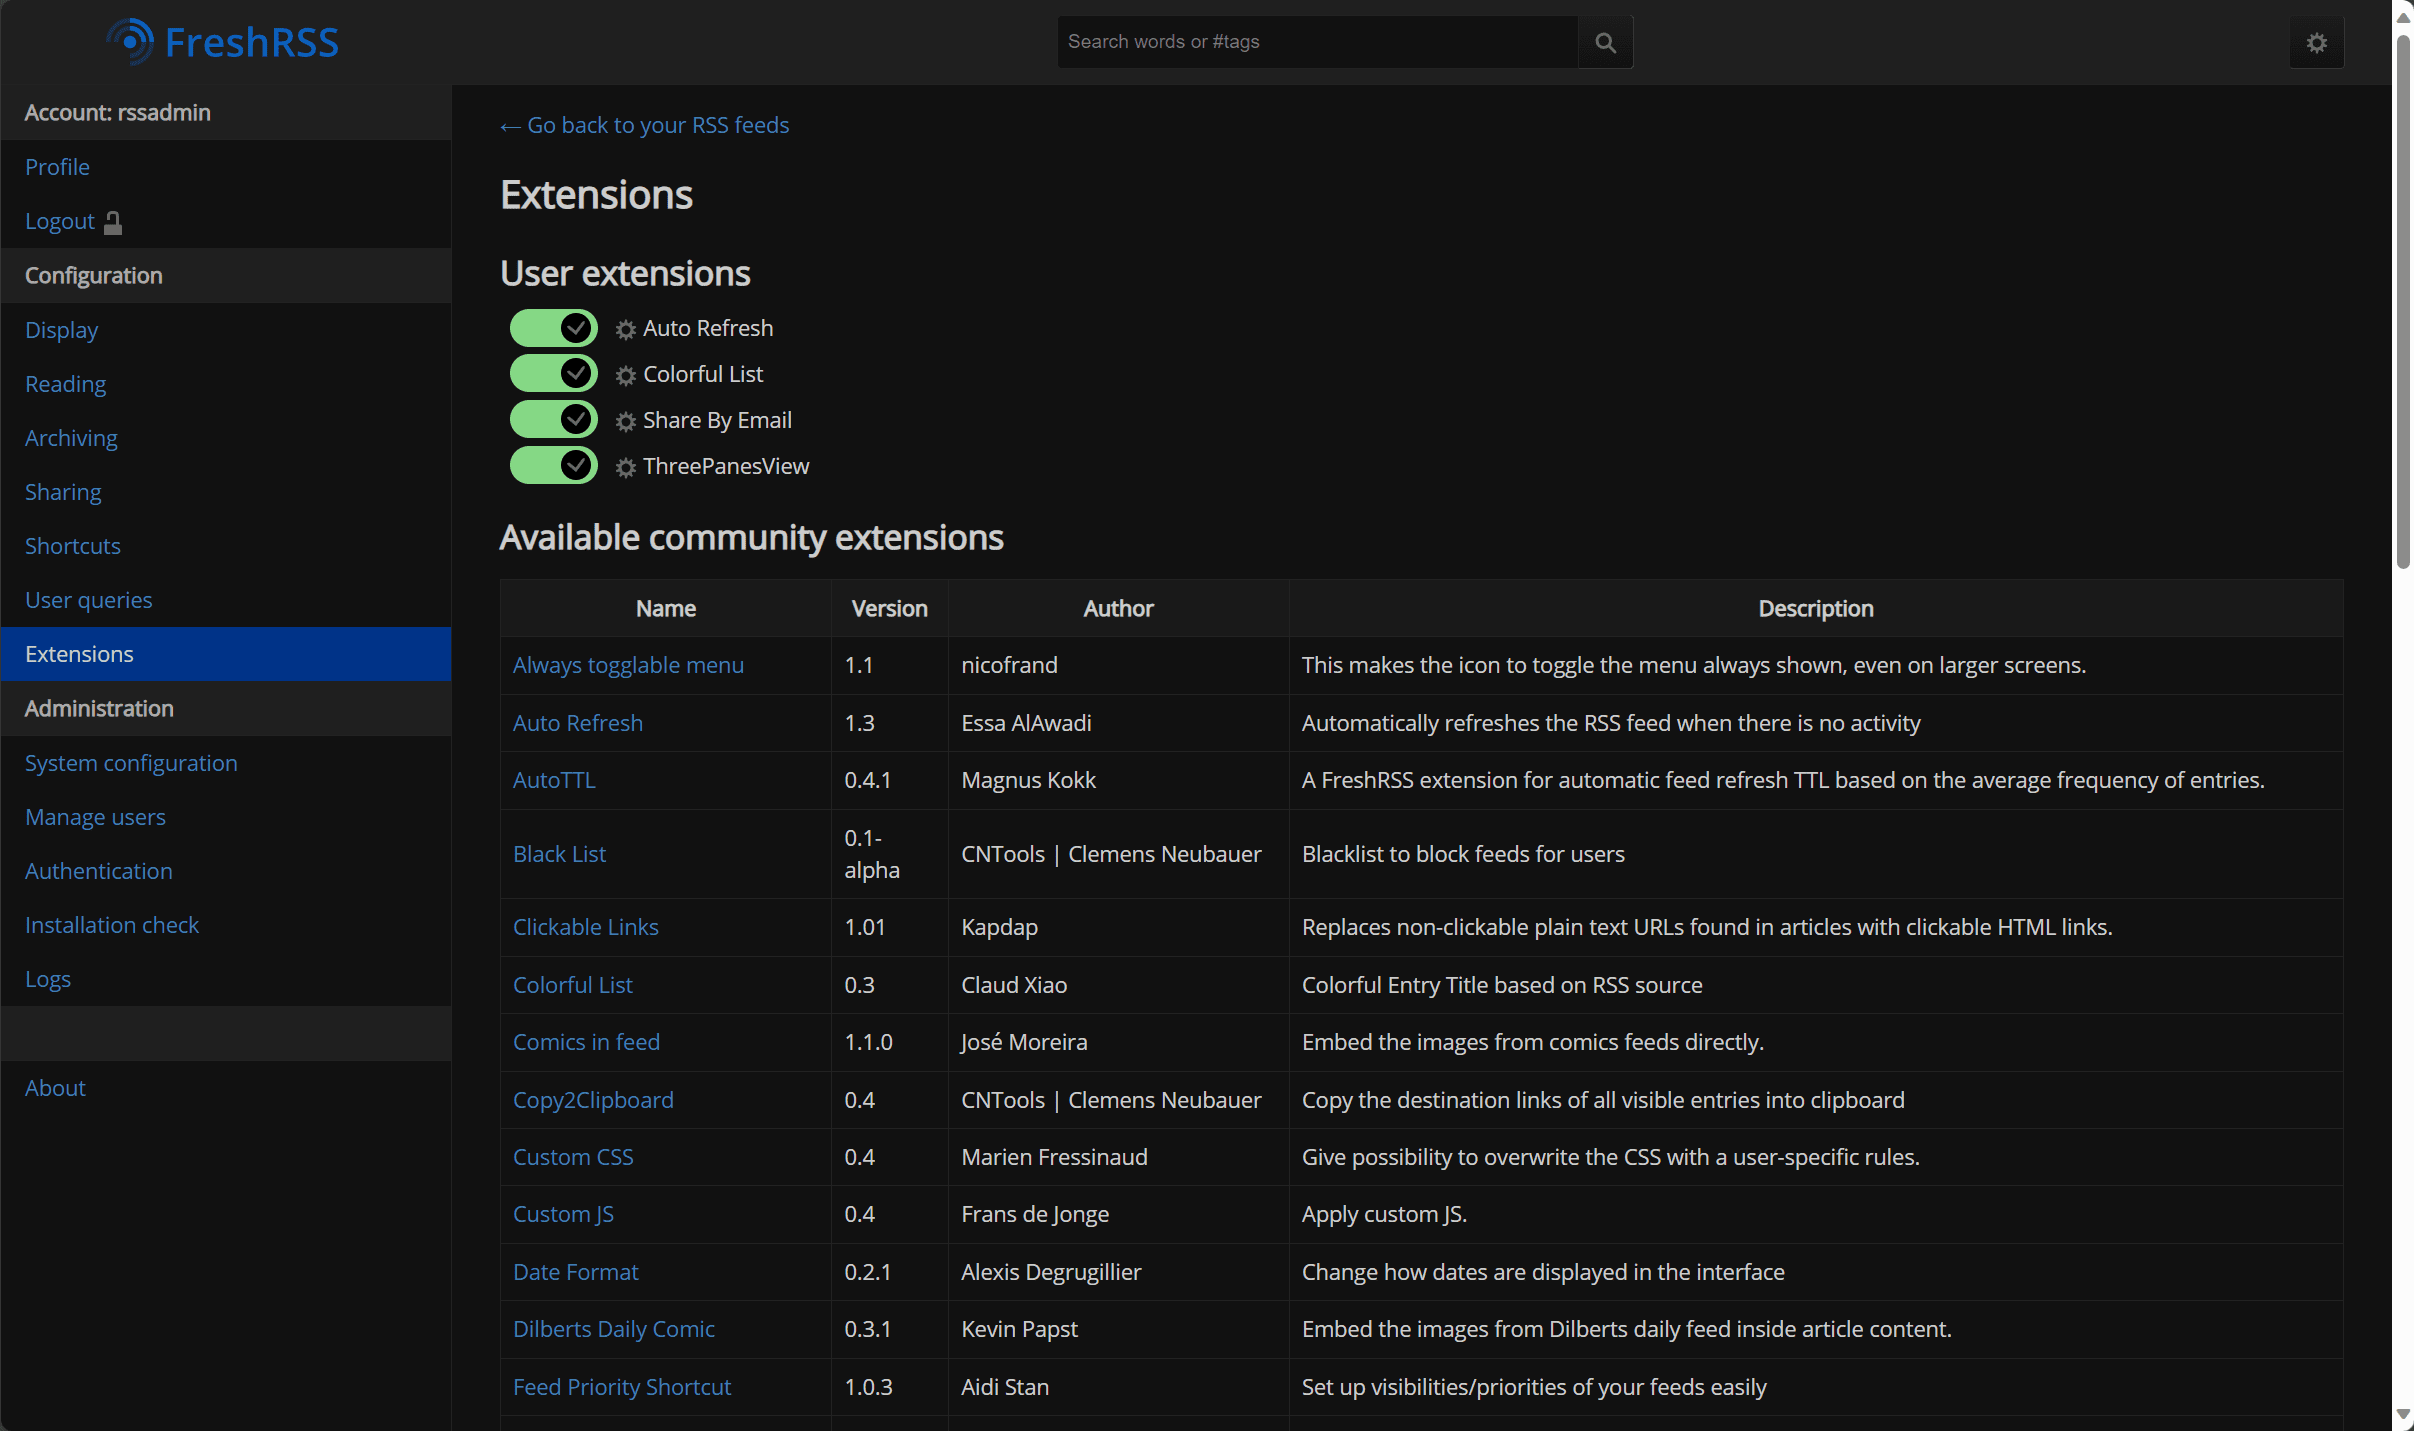Open the Display configuration page
Screen dimensions: 2414x1431
point(61,330)
